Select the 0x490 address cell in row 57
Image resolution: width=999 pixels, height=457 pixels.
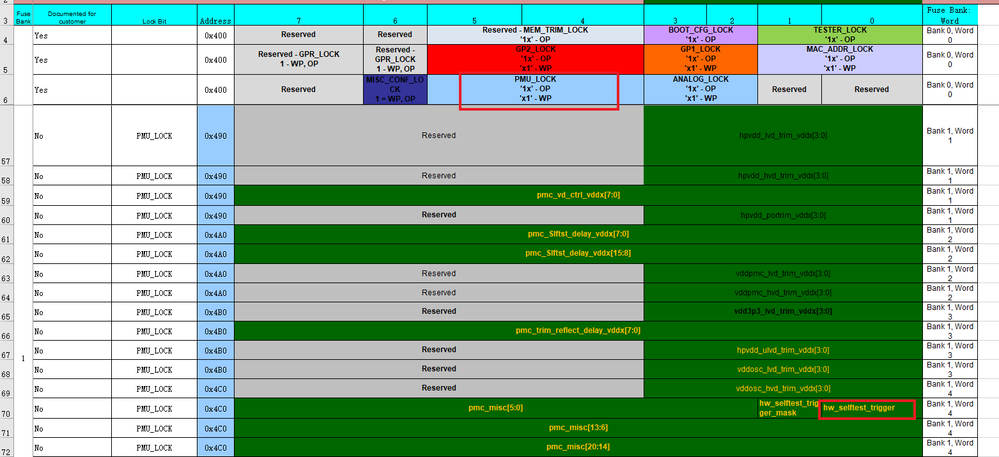pos(215,136)
